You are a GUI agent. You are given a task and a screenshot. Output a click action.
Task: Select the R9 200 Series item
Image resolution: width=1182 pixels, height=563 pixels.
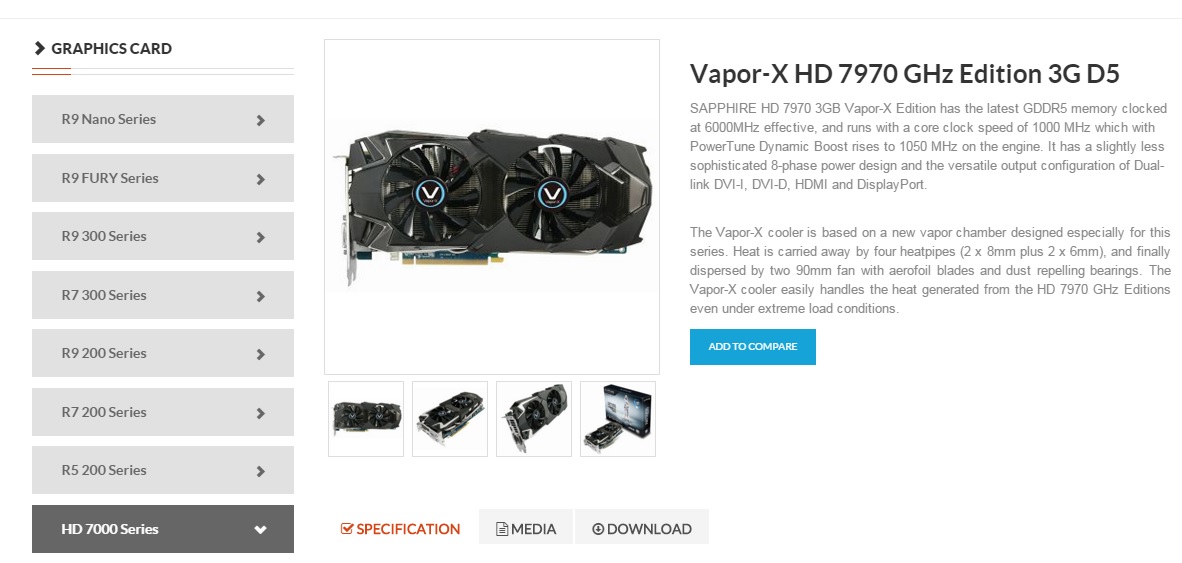point(163,353)
